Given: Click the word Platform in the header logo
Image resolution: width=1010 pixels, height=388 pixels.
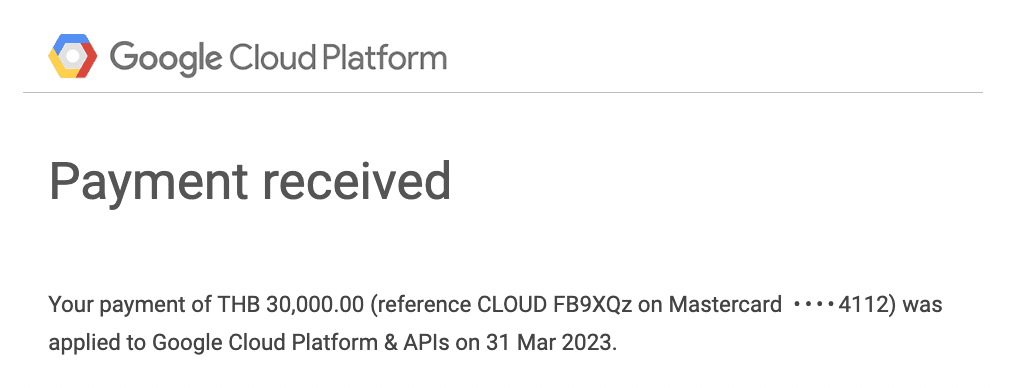Looking at the screenshot, I should coord(384,58).
